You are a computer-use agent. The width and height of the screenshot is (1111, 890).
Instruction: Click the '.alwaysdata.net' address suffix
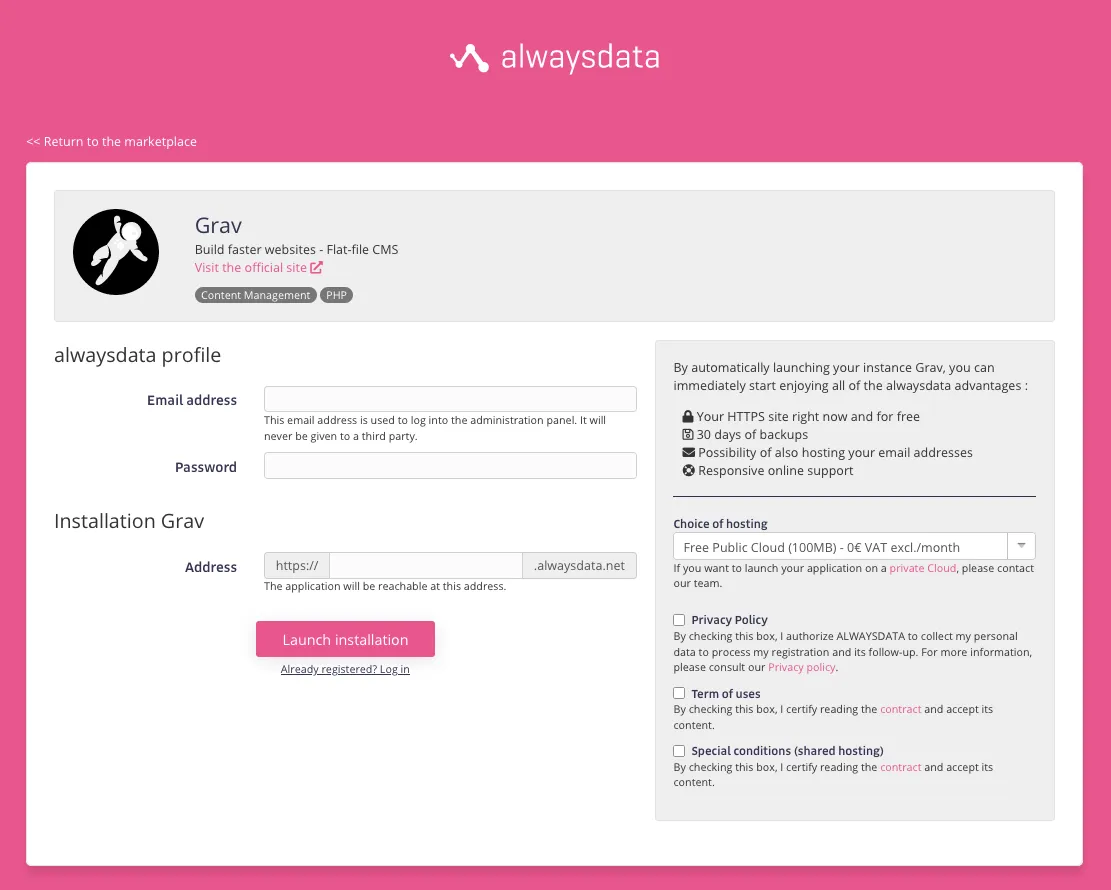point(580,565)
